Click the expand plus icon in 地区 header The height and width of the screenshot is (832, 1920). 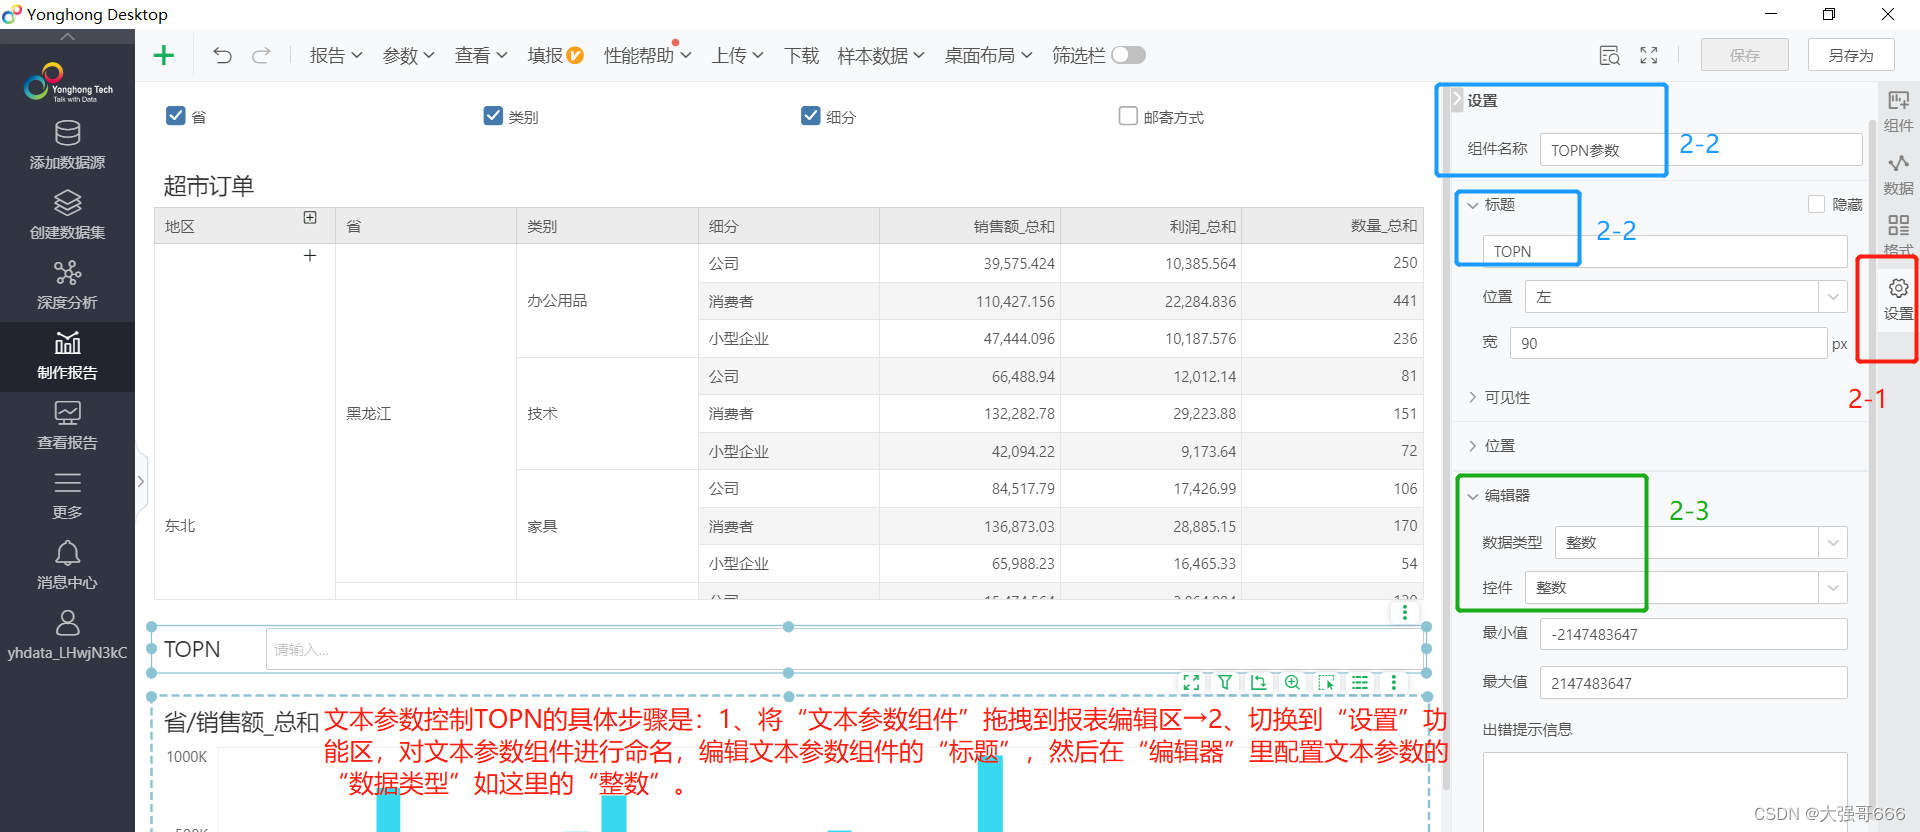point(310,218)
